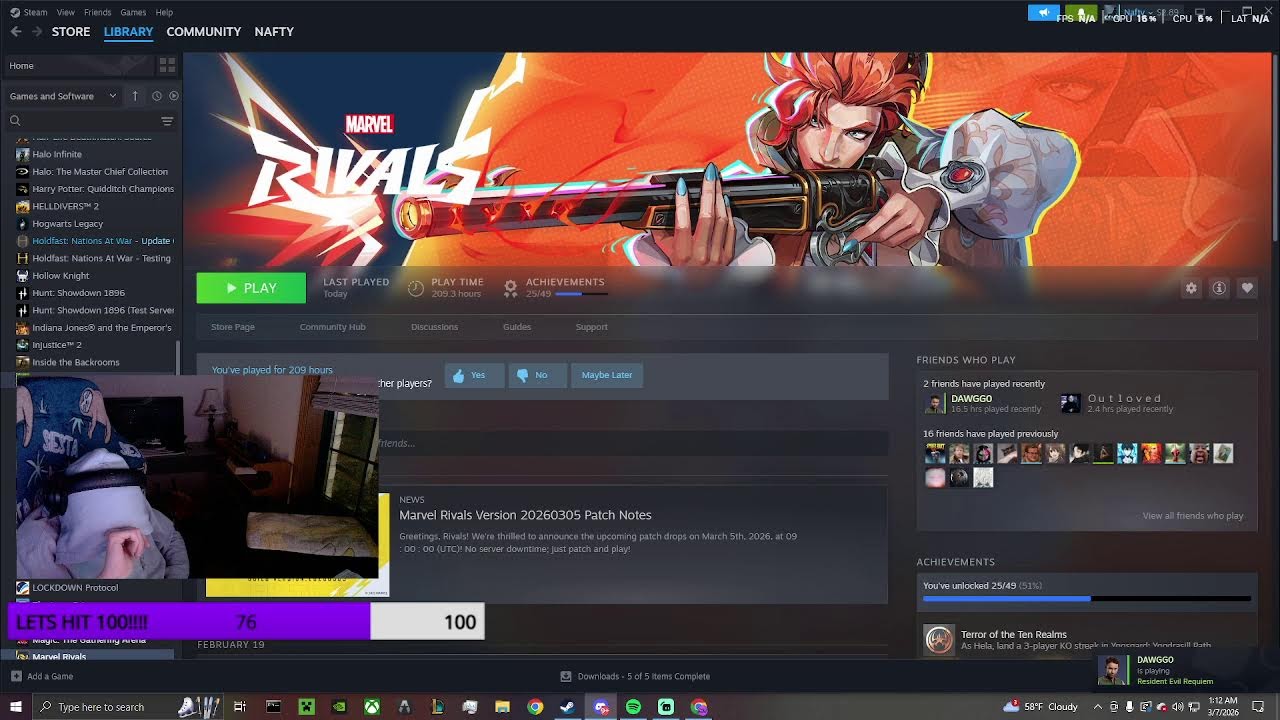
Task: Select Hollow Knight in library
Action: (x=61, y=276)
